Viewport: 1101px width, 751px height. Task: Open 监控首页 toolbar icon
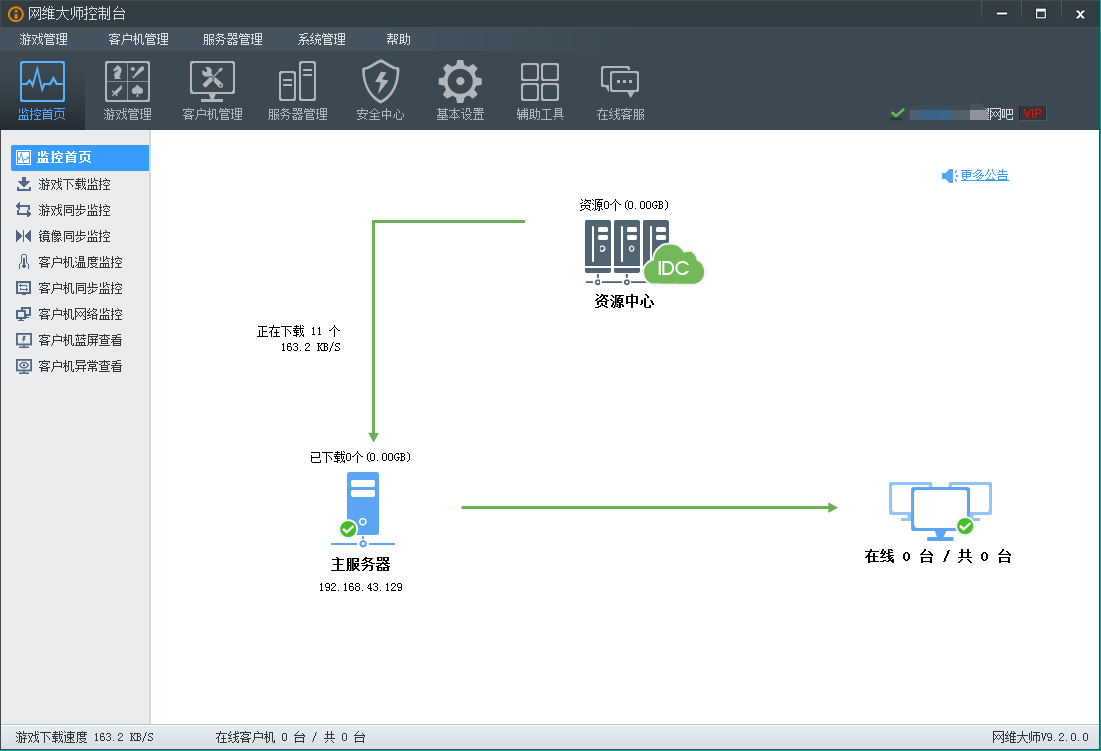point(42,91)
